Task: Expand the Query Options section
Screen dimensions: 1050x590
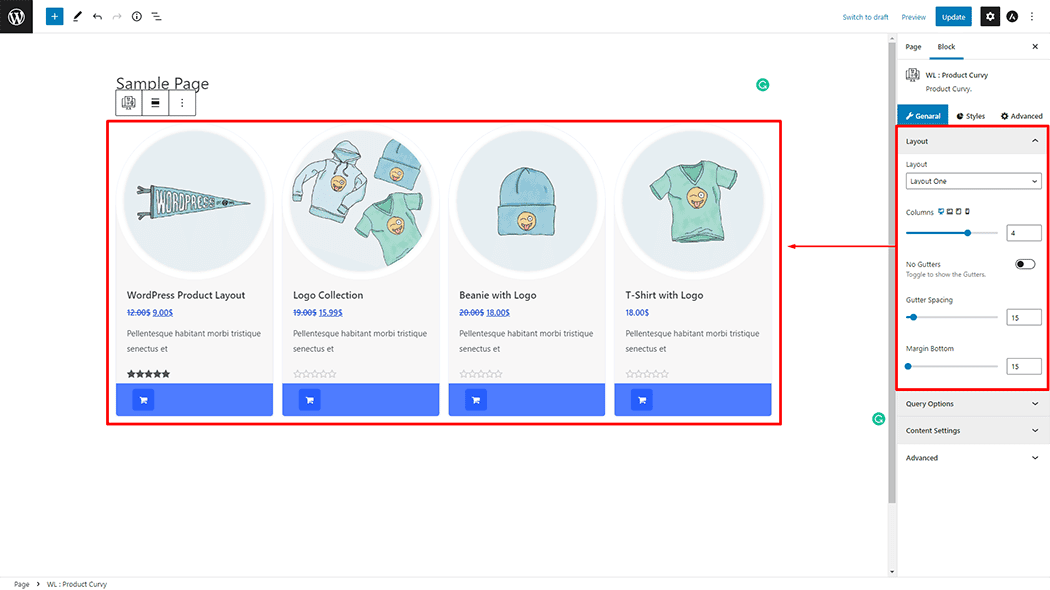Action: 972,404
